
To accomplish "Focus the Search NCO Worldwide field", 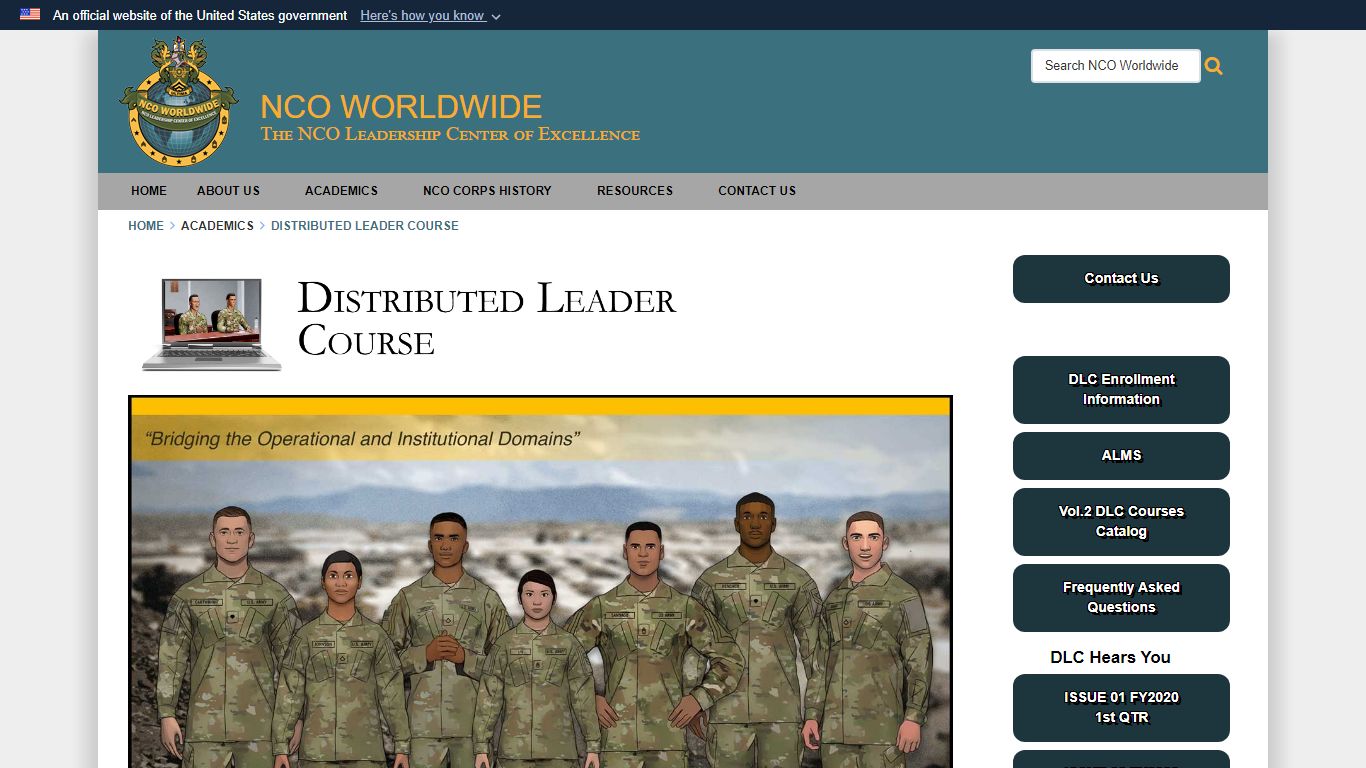I will tap(1115, 66).
